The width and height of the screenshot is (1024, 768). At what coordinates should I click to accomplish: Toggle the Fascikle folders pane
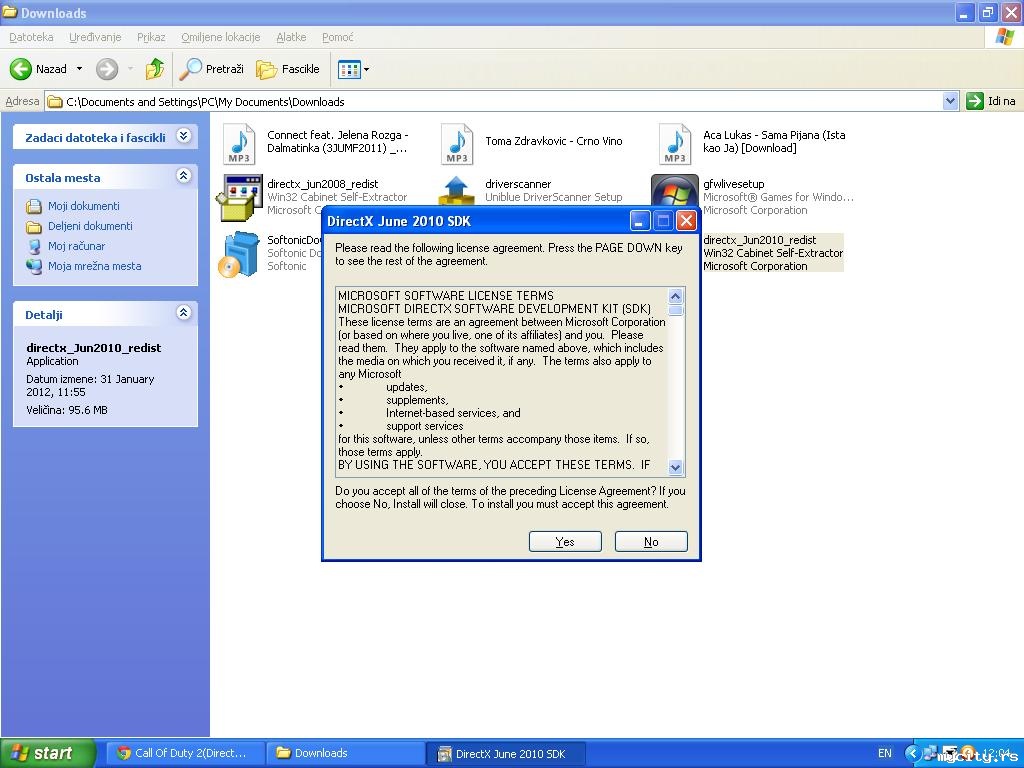[x=288, y=69]
